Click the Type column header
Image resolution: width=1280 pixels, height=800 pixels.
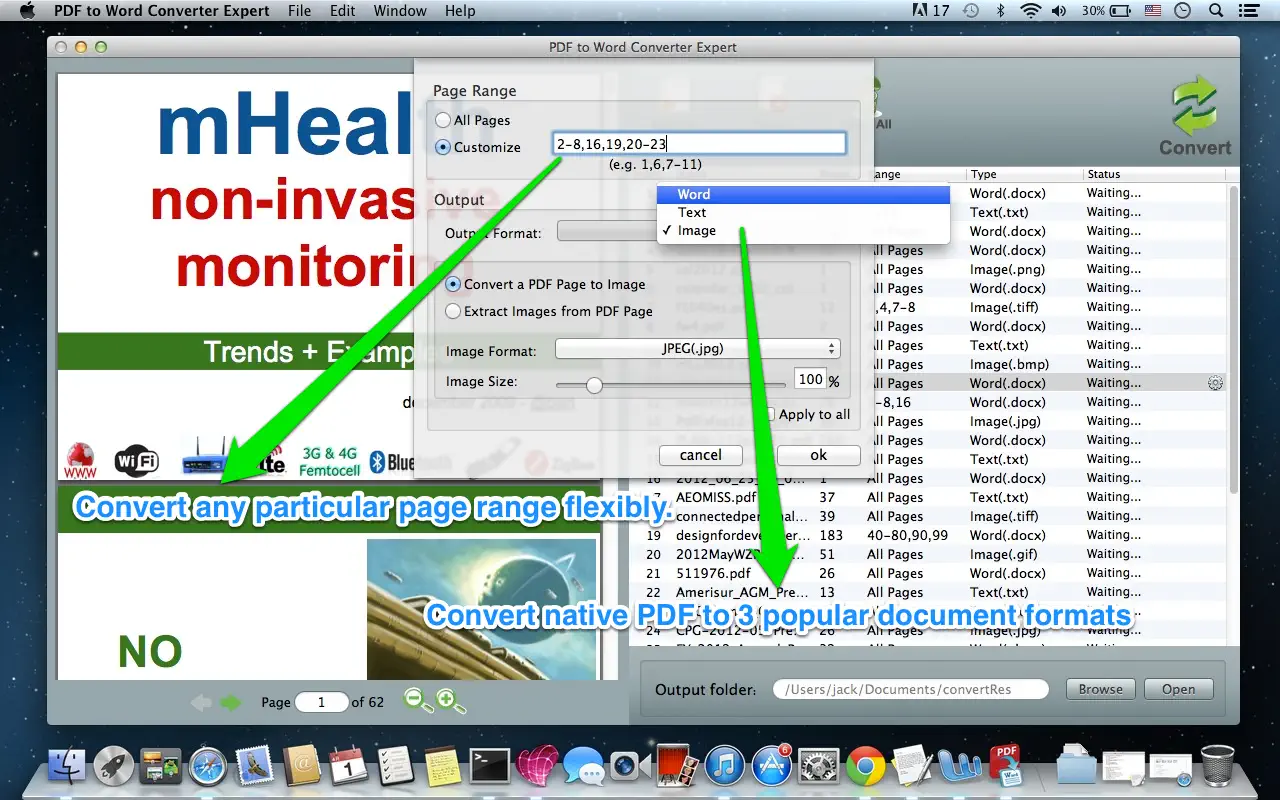1024,174
